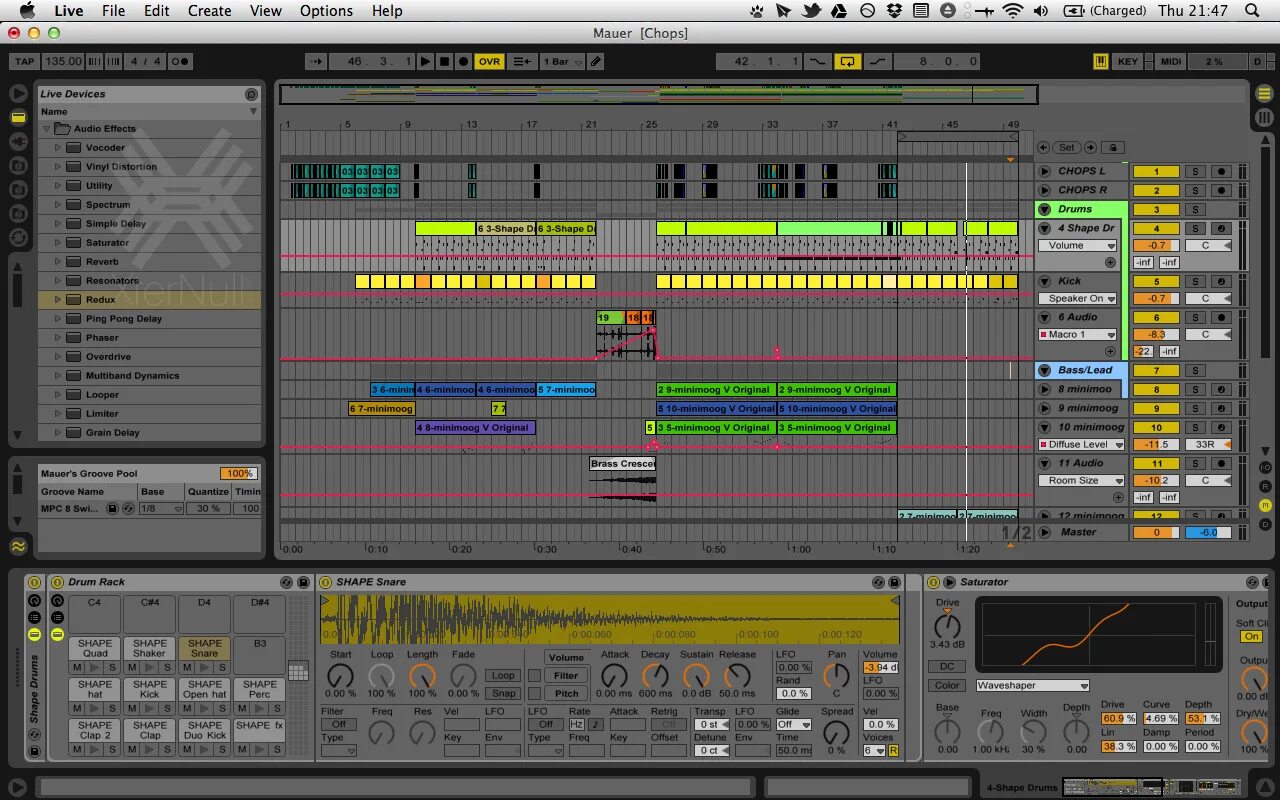Stop playback with the Stop button
Image resolution: width=1280 pixels, height=800 pixels.
click(x=445, y=61)
